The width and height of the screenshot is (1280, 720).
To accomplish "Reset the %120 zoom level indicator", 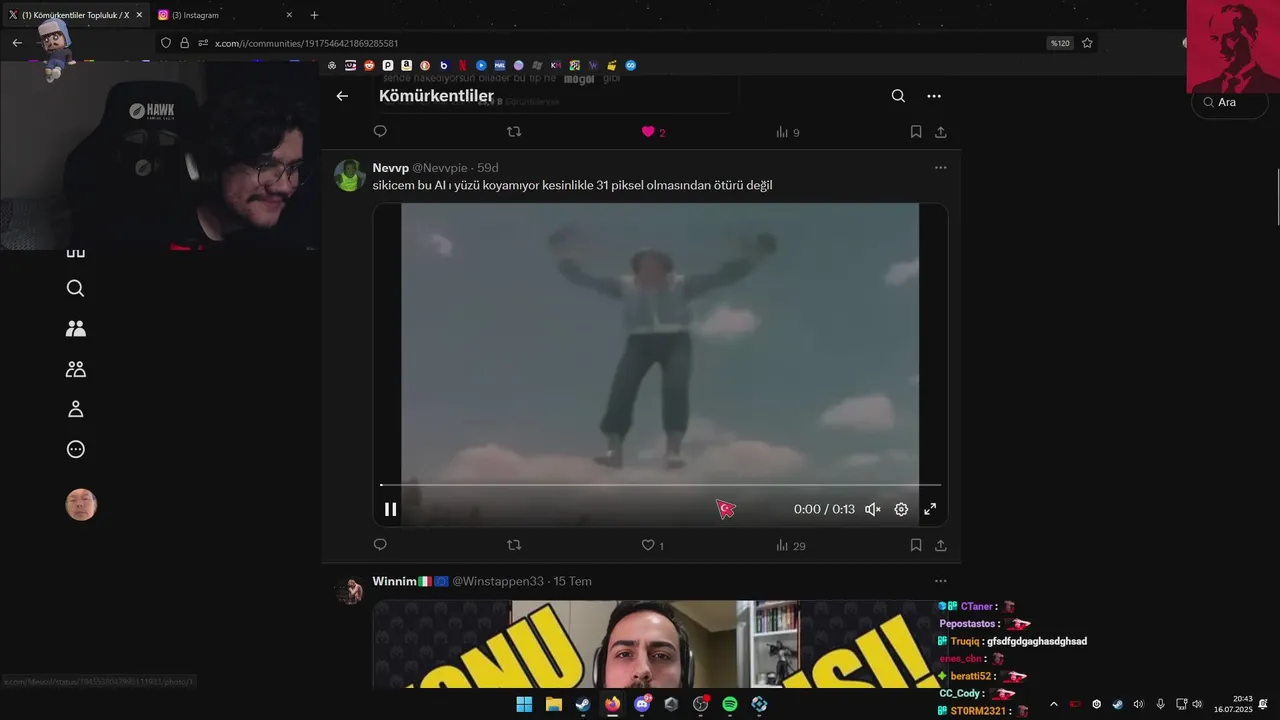I will 1060,43.
